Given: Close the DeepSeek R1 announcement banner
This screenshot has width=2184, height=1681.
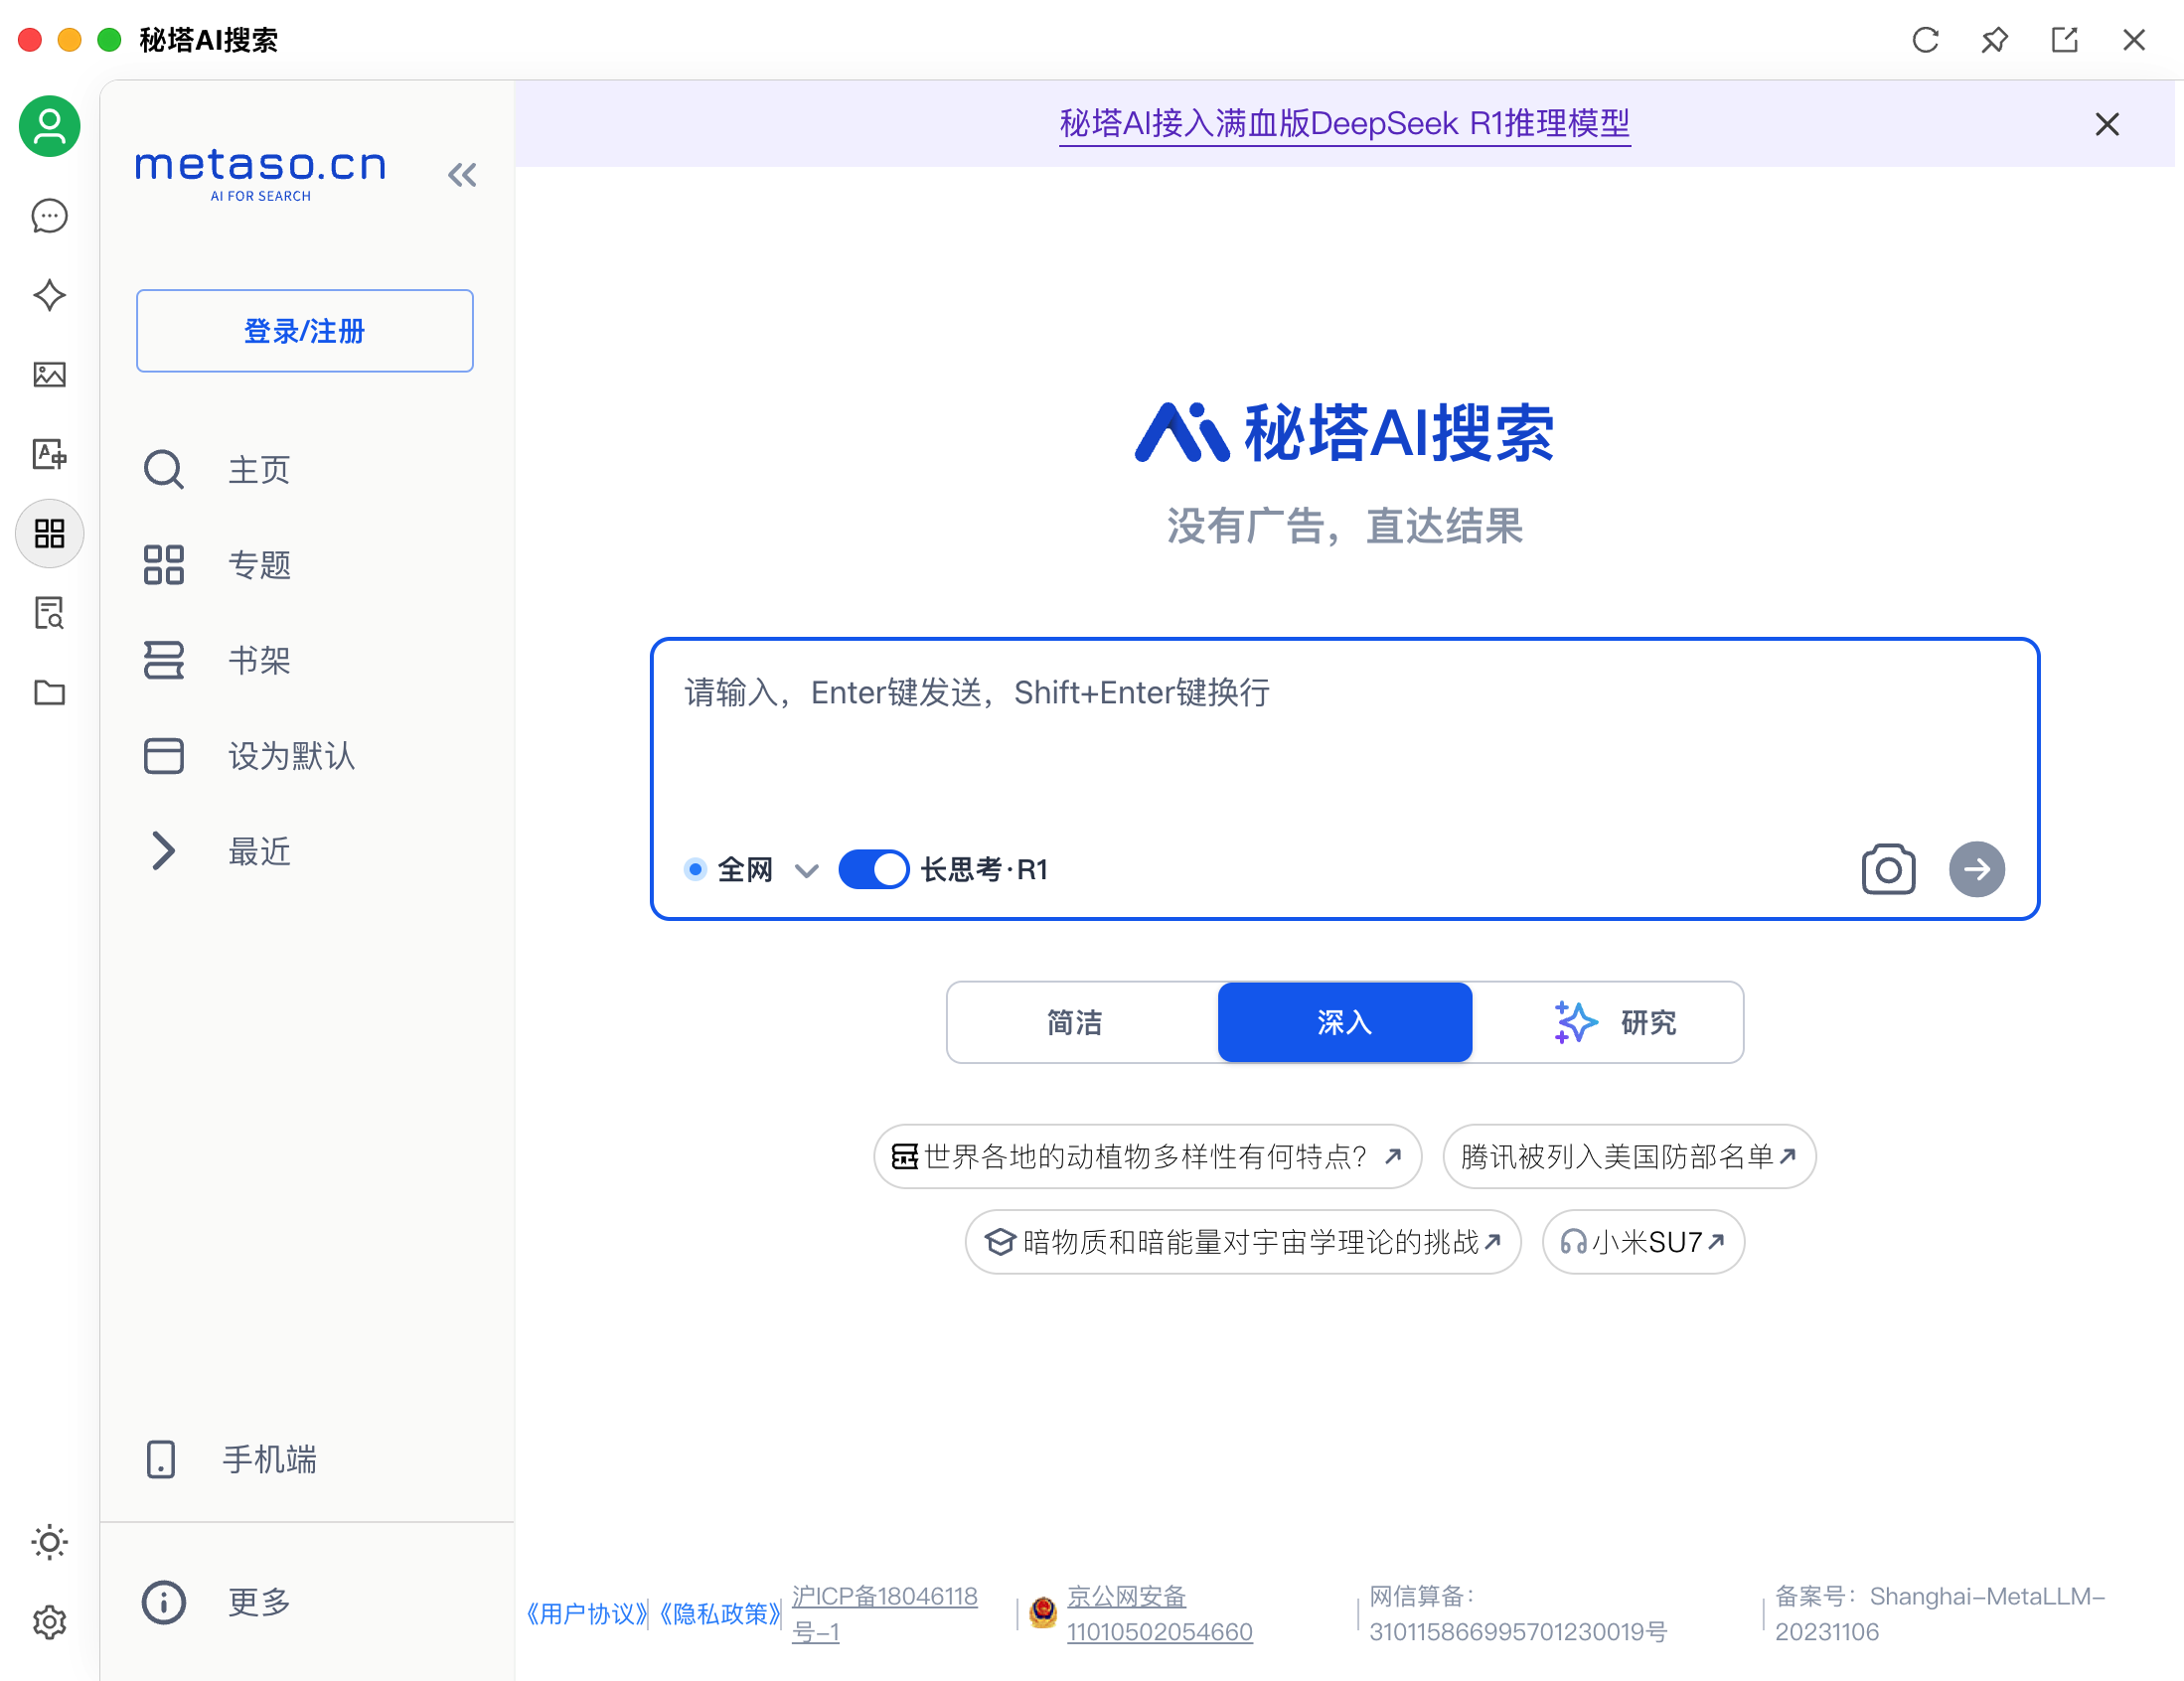Looking at the screenshot, I should [x=2107, y=124].
